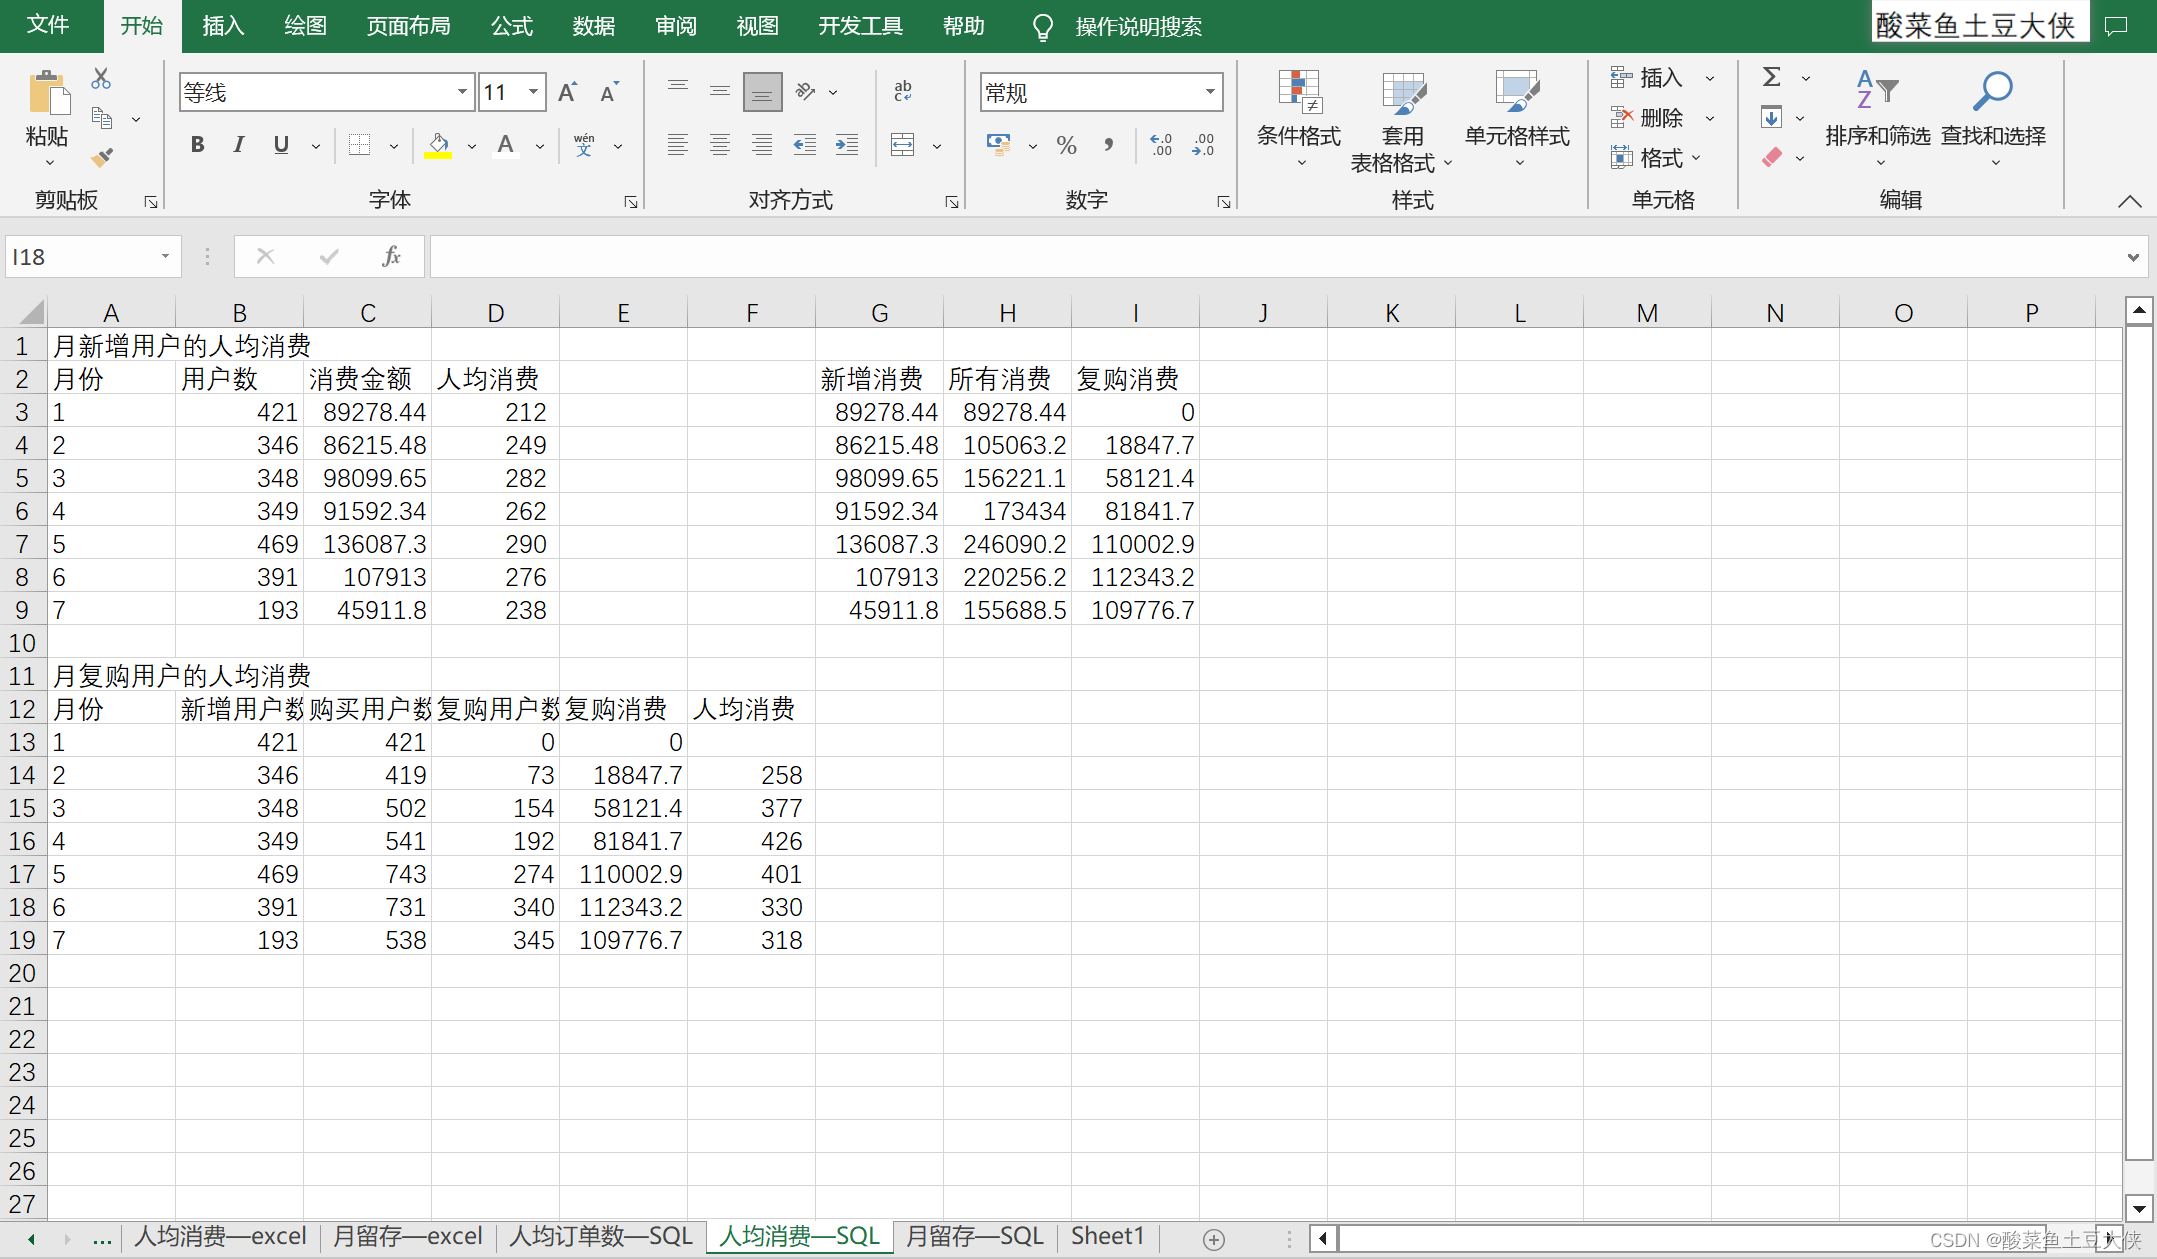Click the AutoSum sigma icon
The image size is (2157, 1259).
coord(1772,77)
